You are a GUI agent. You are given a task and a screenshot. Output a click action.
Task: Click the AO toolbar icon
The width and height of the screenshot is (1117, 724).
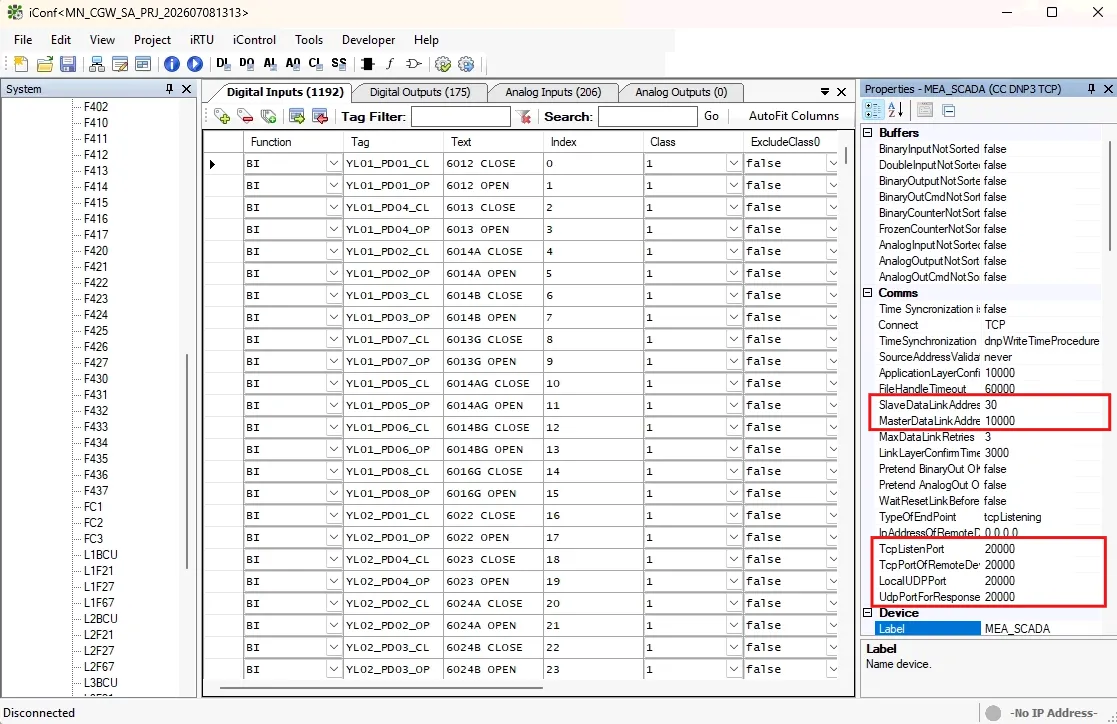coord(293,64)
